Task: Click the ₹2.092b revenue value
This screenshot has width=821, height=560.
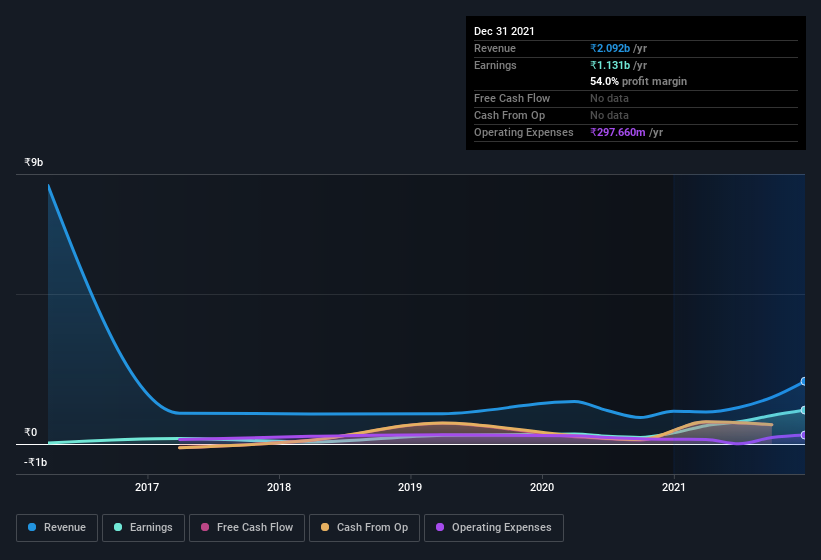Action: [x=610, y=48]
